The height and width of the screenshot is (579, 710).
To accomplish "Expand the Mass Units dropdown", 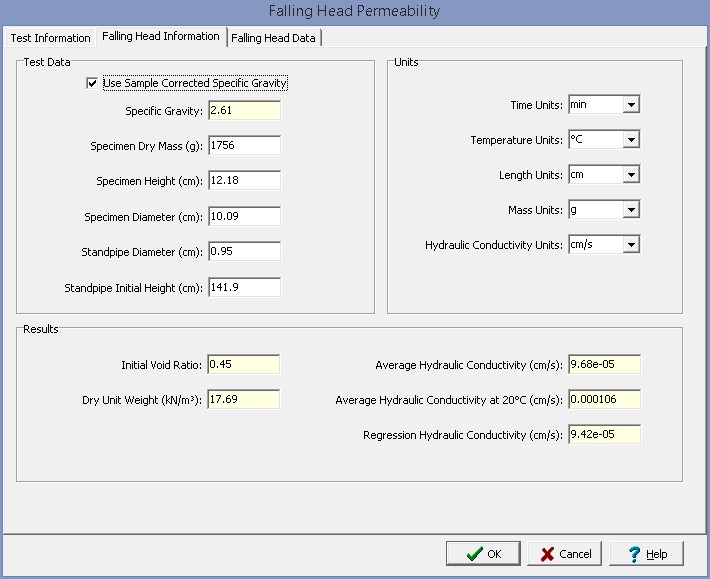I will pyautogui.click(x=630, y=210).
